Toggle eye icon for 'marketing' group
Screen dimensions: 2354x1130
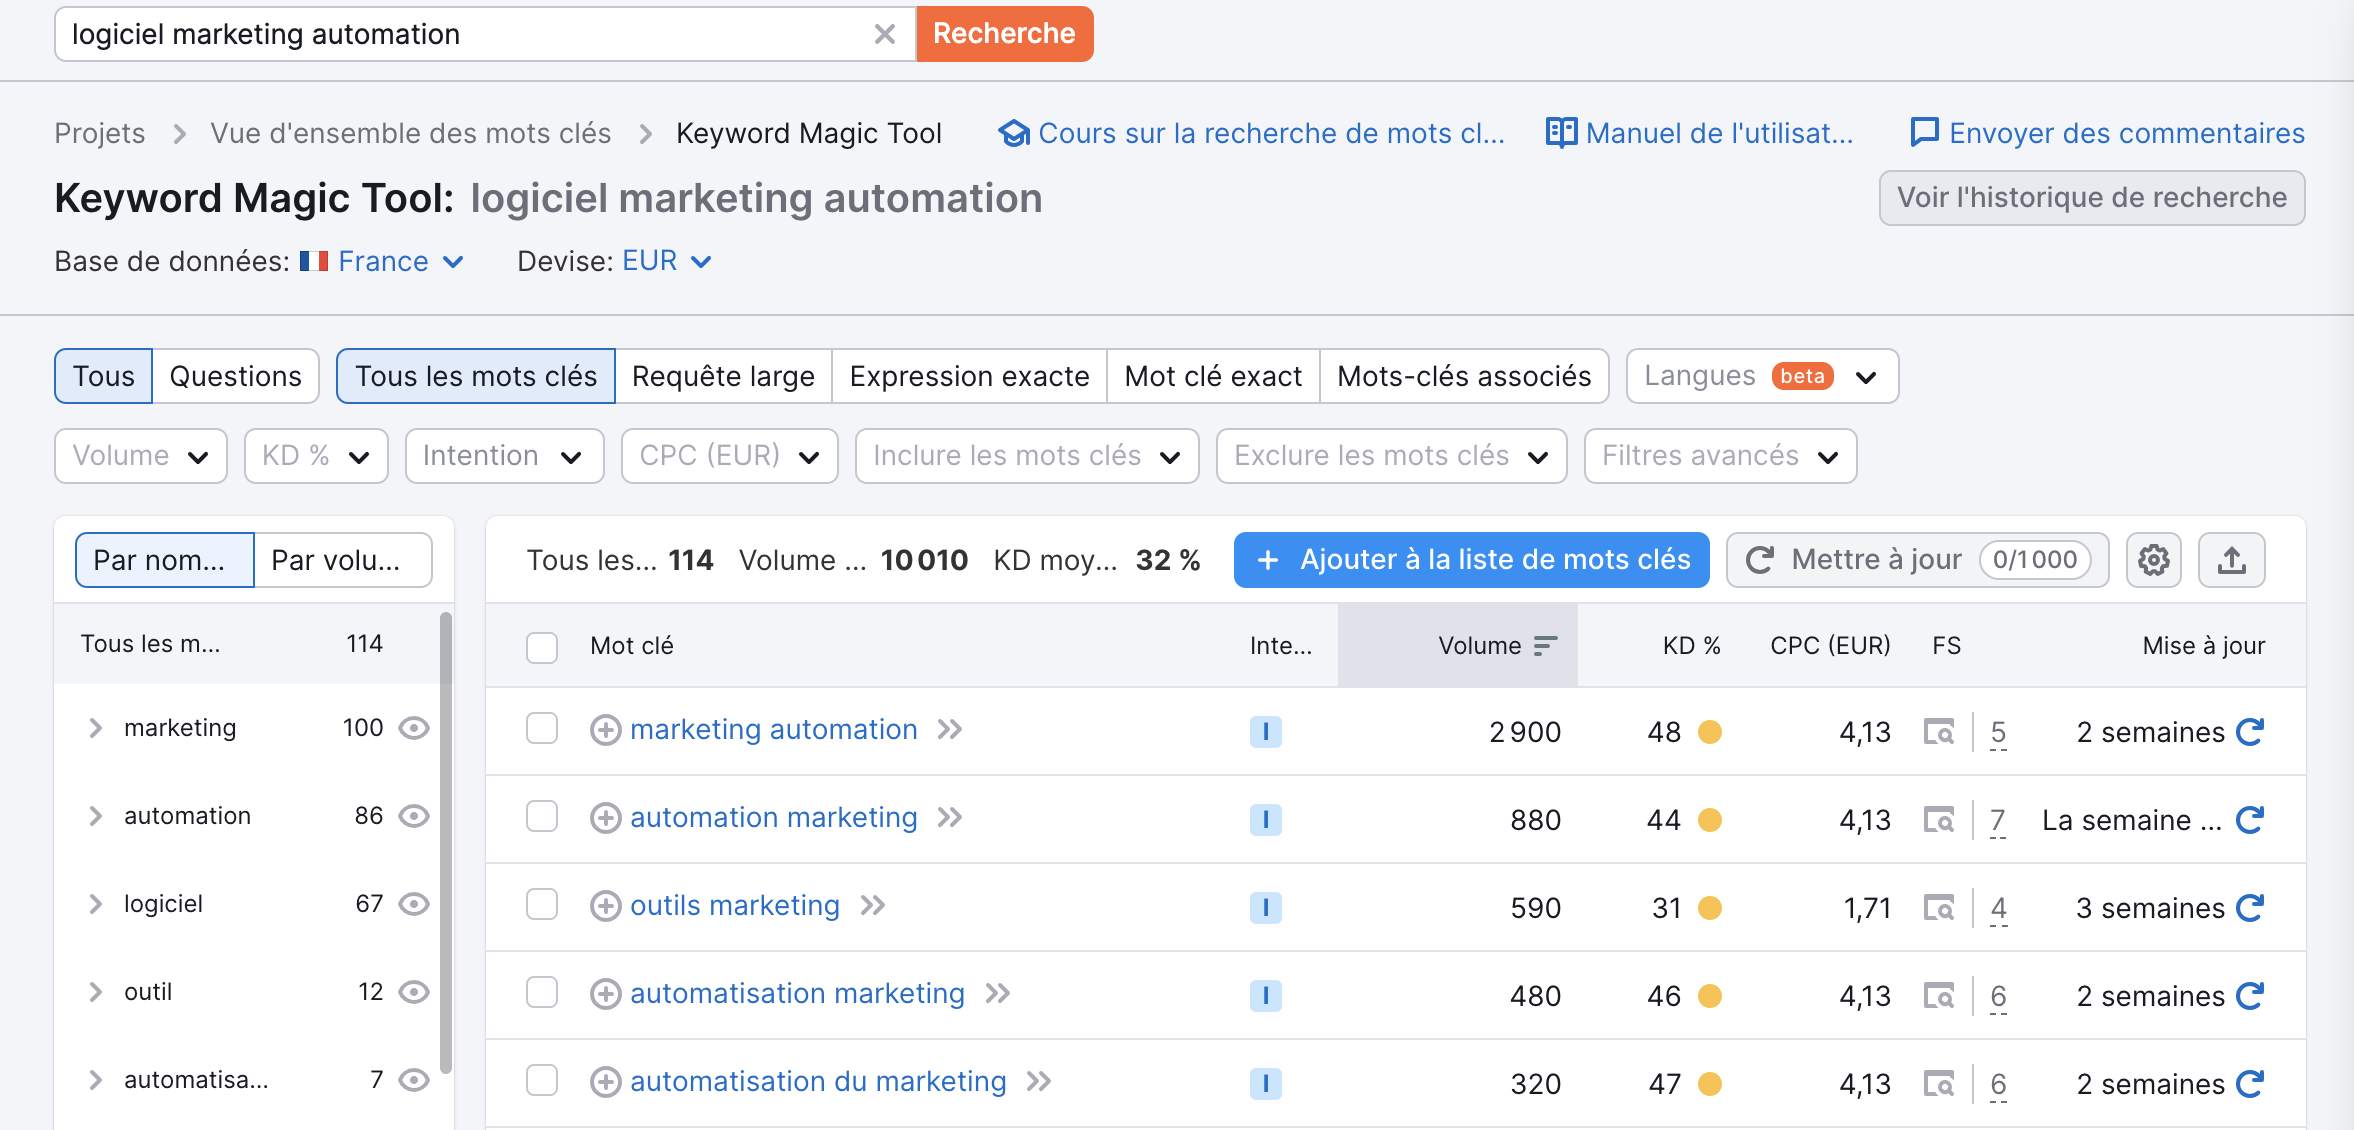point(414,728)
